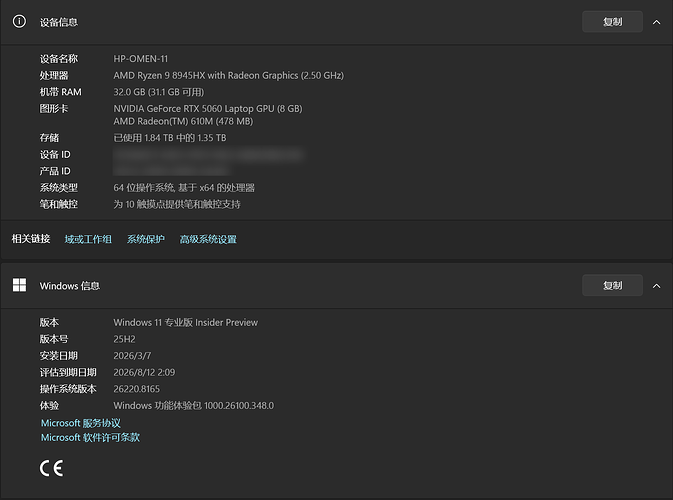The width and height of the screenshot is (673, 500).
Task: Select the OS build 26220.8165
Action: pyautogui.click(x=136, y=389)
